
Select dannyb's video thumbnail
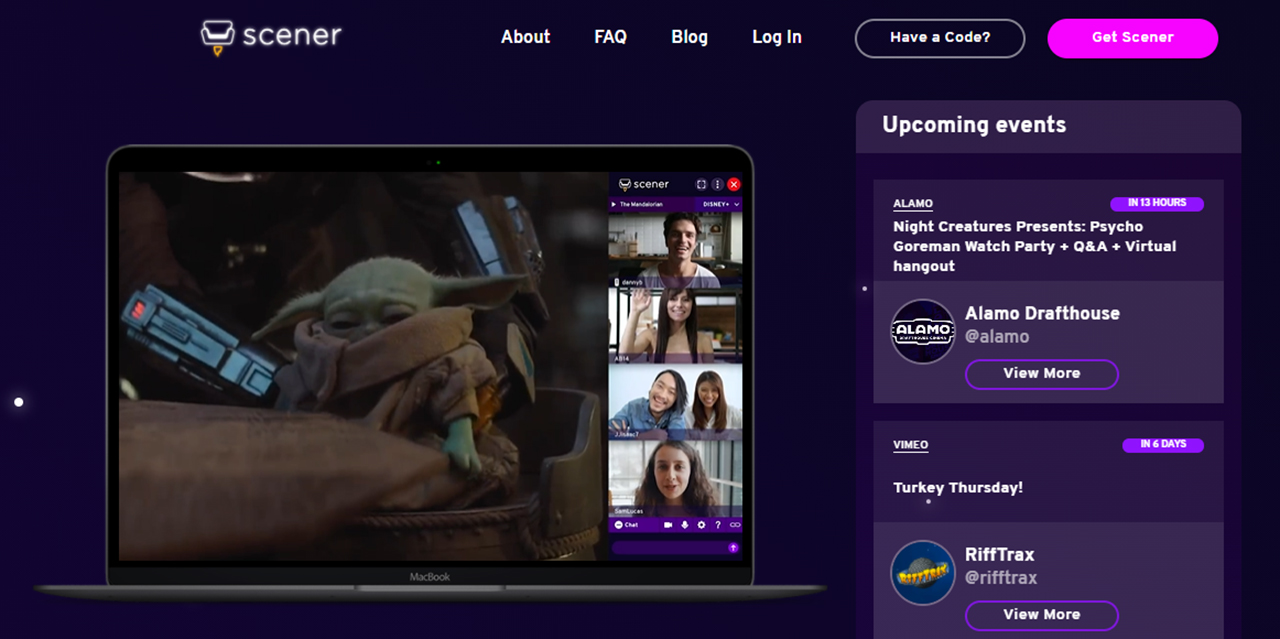point(676,250)
